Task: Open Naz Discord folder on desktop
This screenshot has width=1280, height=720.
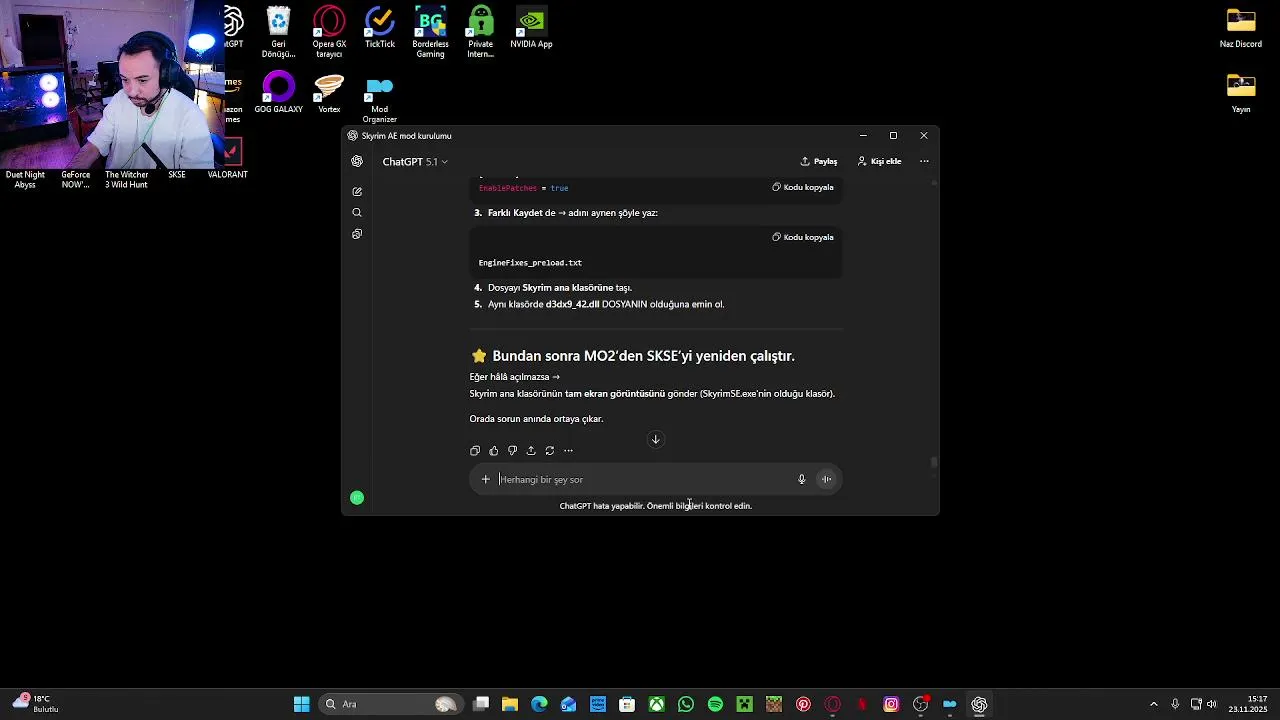Action: coord(1241,27)
